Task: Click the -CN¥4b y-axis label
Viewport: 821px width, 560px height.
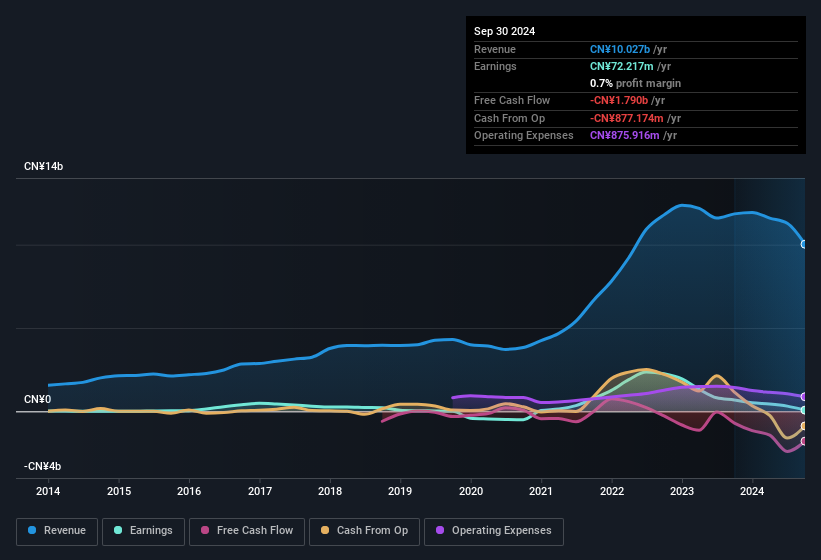Action: [x=42, y=466]
